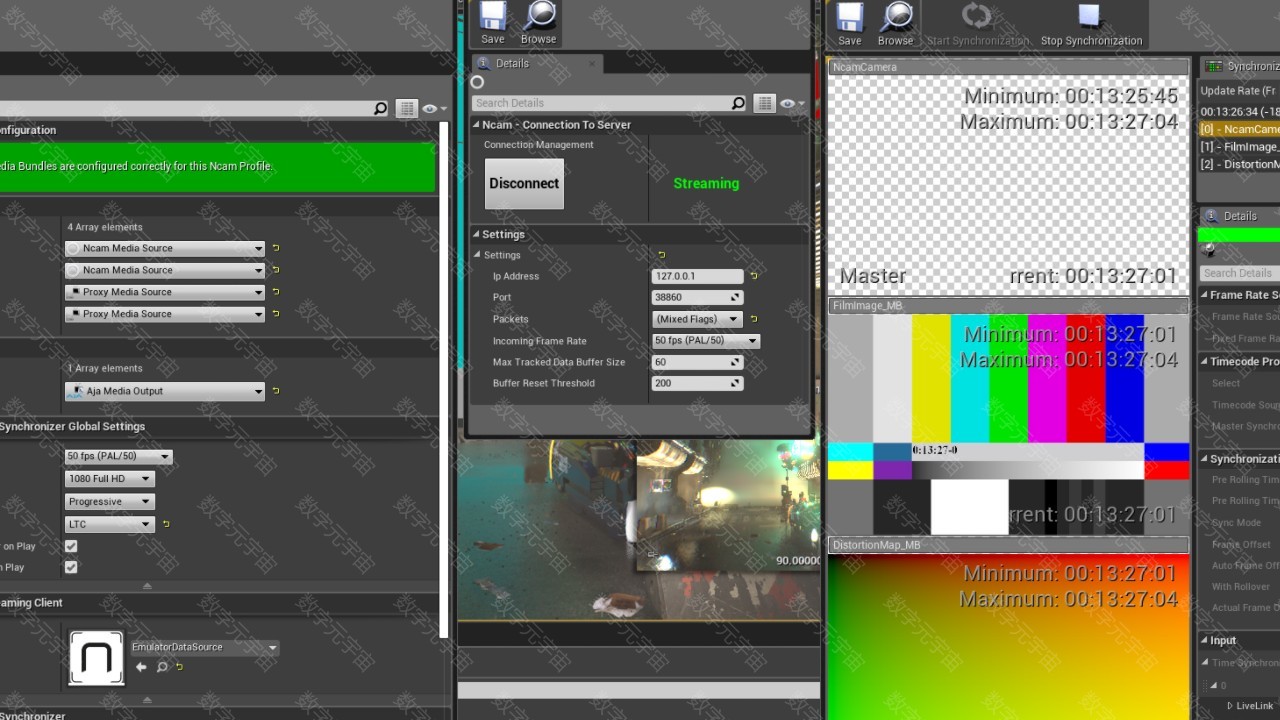Toggle the upper 'on Play' checkbox

coord(71,546)
